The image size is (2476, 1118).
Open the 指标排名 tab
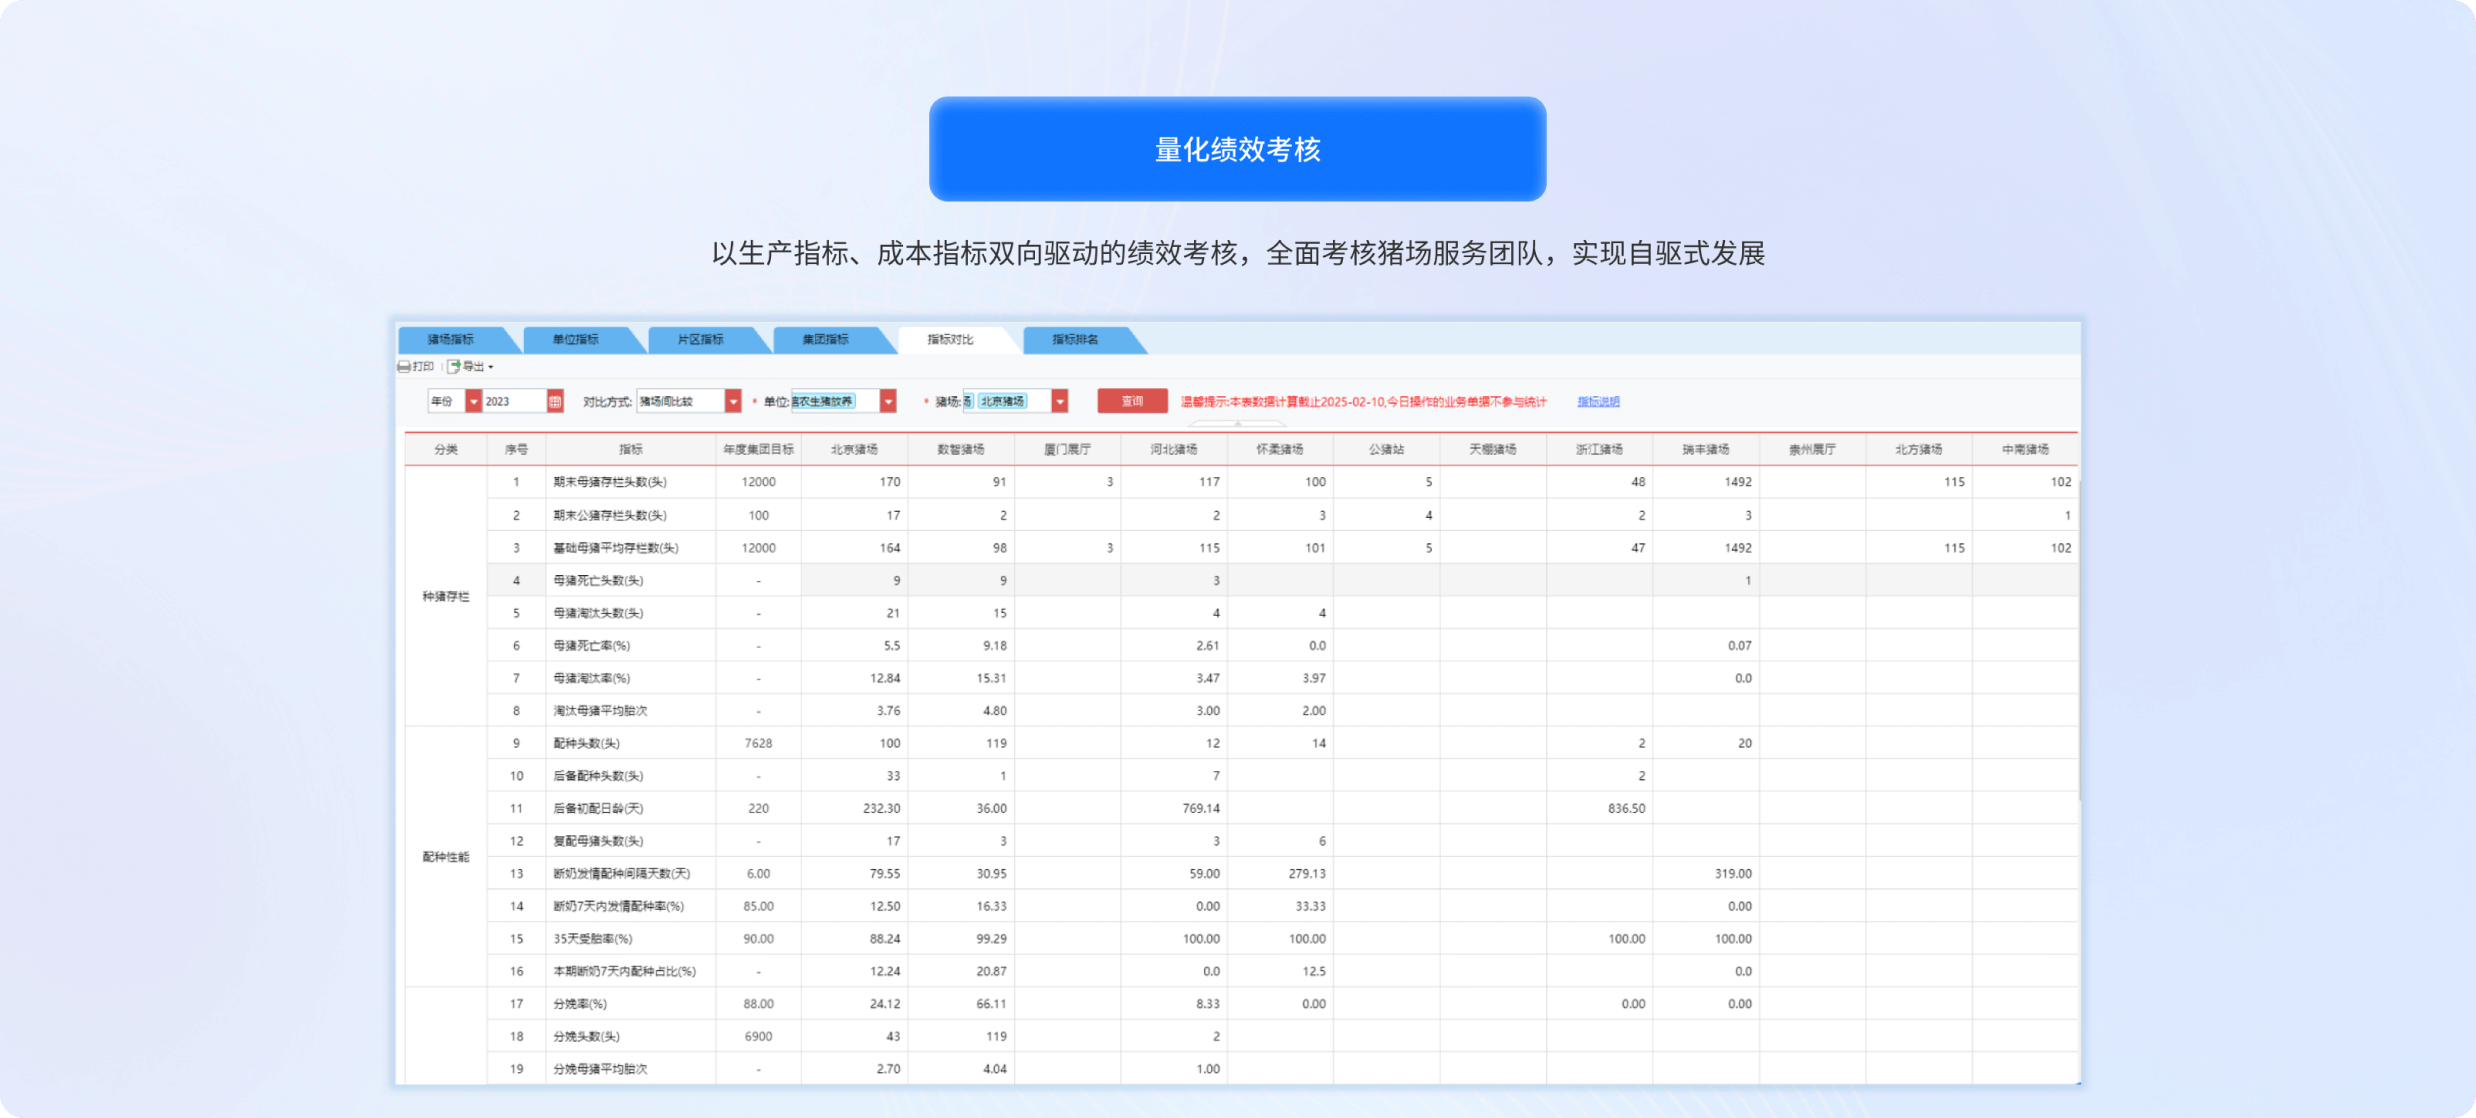(x=1075, y=340)
